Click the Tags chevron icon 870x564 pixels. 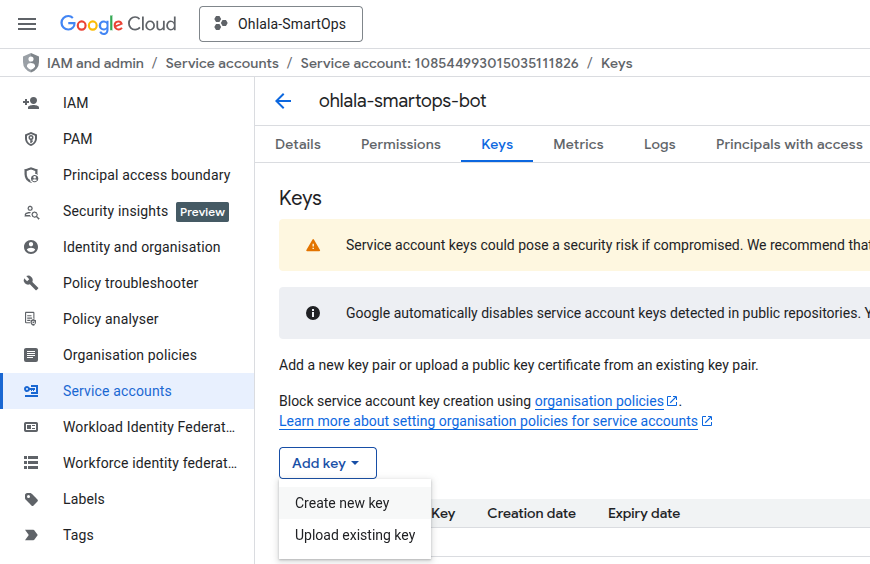(x=31, y=535)
